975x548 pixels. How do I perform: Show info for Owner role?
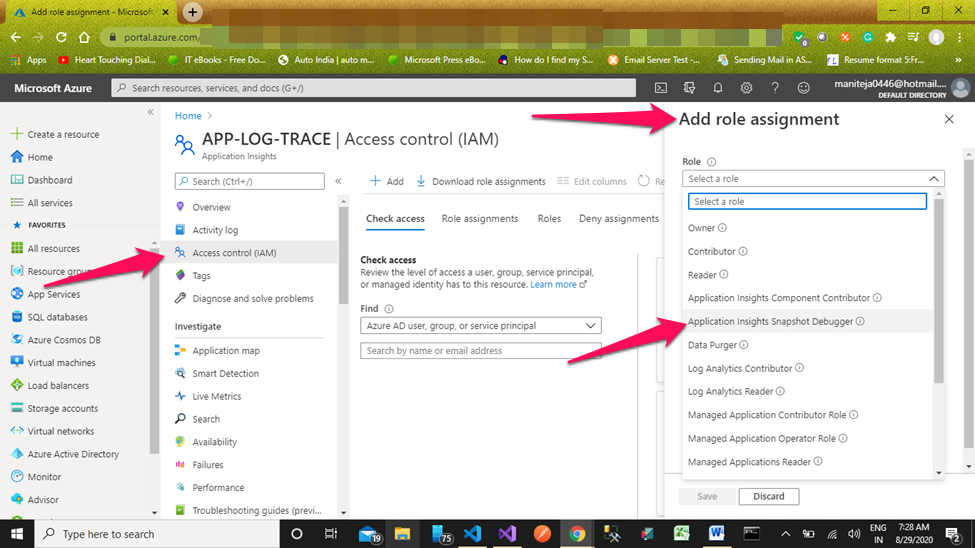[x=723, y=228]
